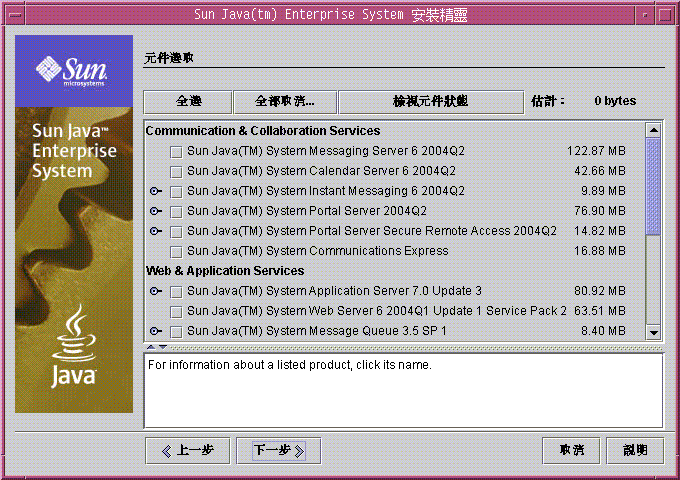Click the Web Server 6 2004Q1 Update 1 name
This screenshot has width=680, height=480.
(377, 310)
